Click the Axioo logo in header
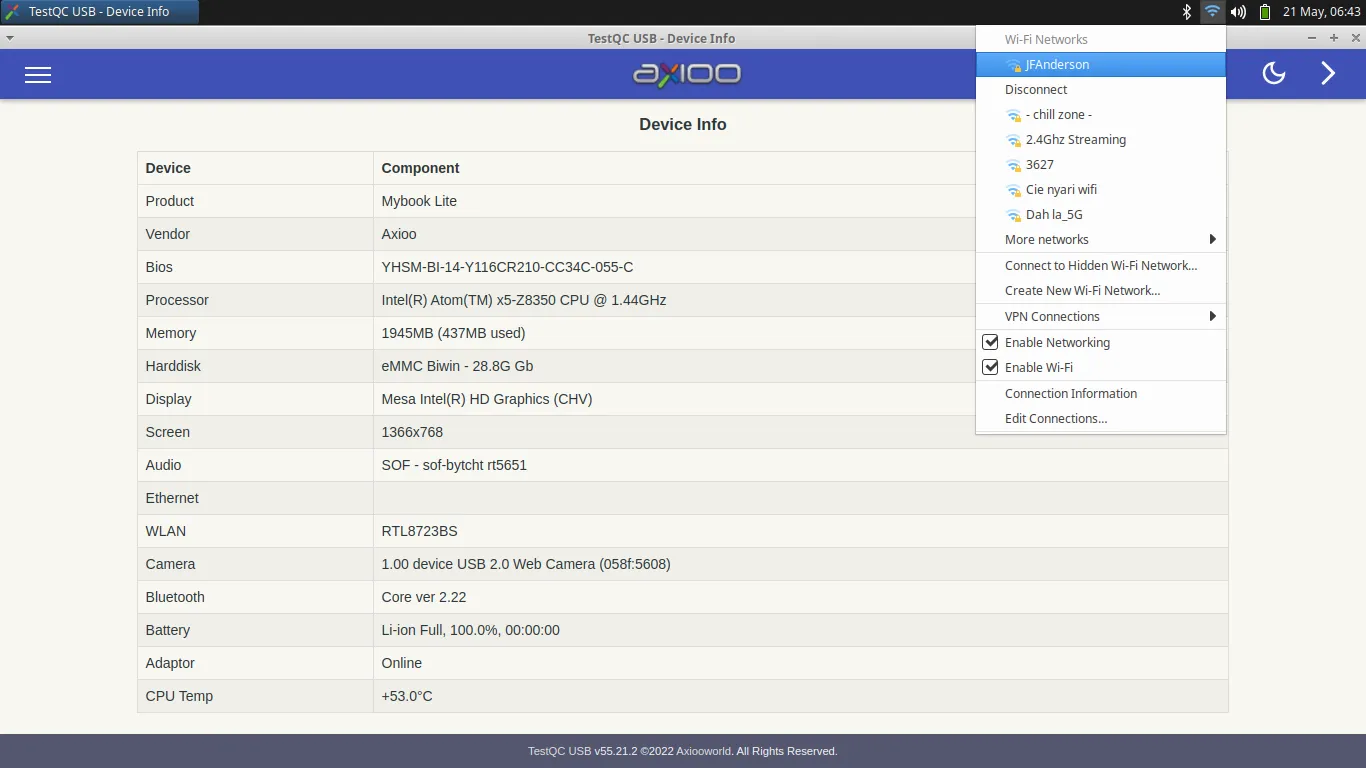1366x768 pixels. point(686,74)
